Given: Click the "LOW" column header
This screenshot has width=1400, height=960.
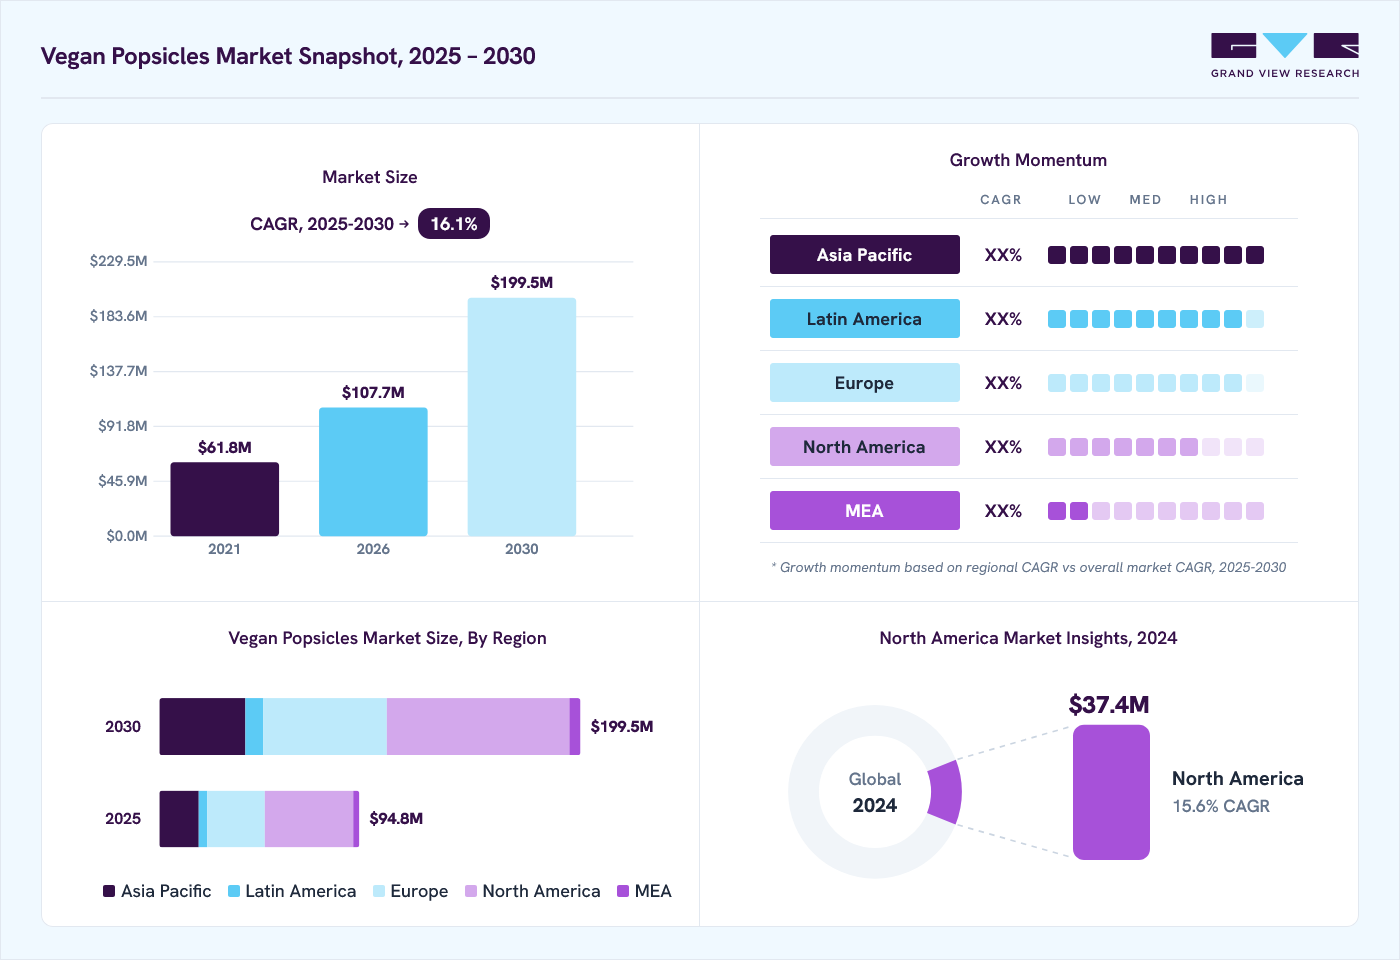Looking at the screenshot, I should tap(1084, 200).
